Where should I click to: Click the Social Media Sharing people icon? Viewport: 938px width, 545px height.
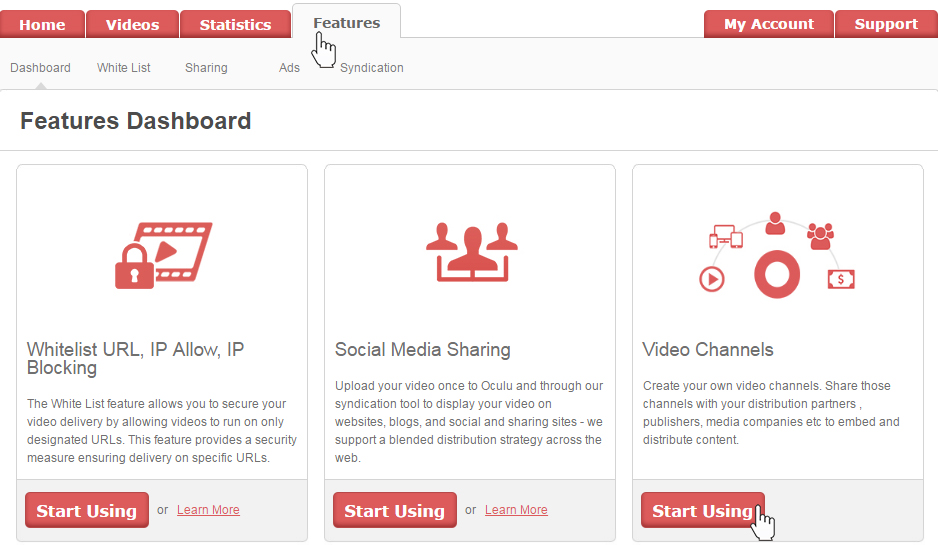click(x=472, y=252)
